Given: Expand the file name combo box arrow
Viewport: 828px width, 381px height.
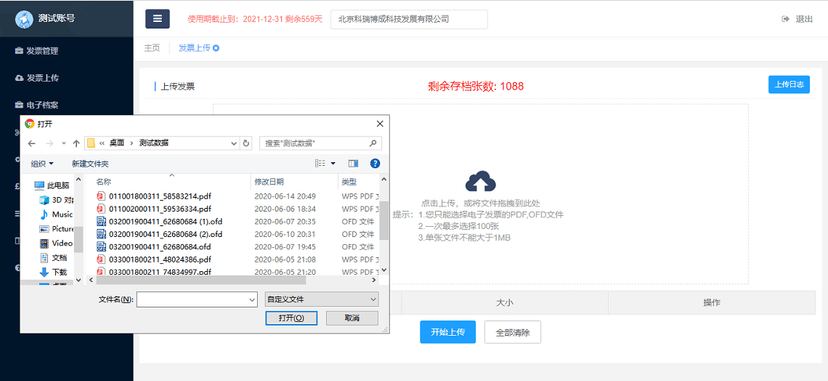Looking at the screenshot, I should 252,300.
